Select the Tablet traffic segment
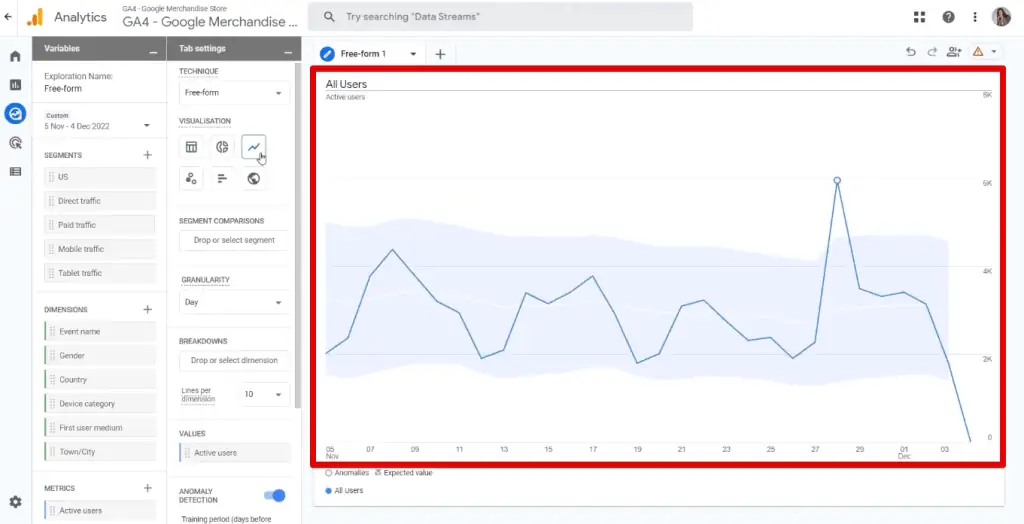This screenshot has width=1024, height=524. 100,273
